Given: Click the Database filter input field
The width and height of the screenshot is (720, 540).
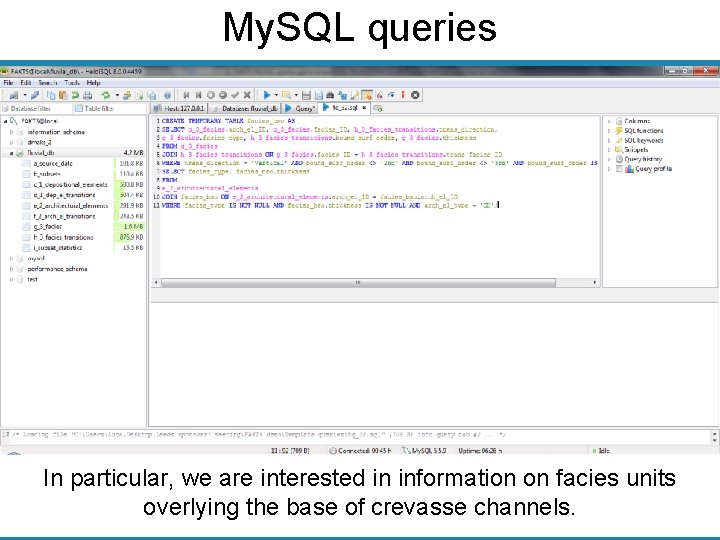Looking at the screenshot, I should point(36,108).
